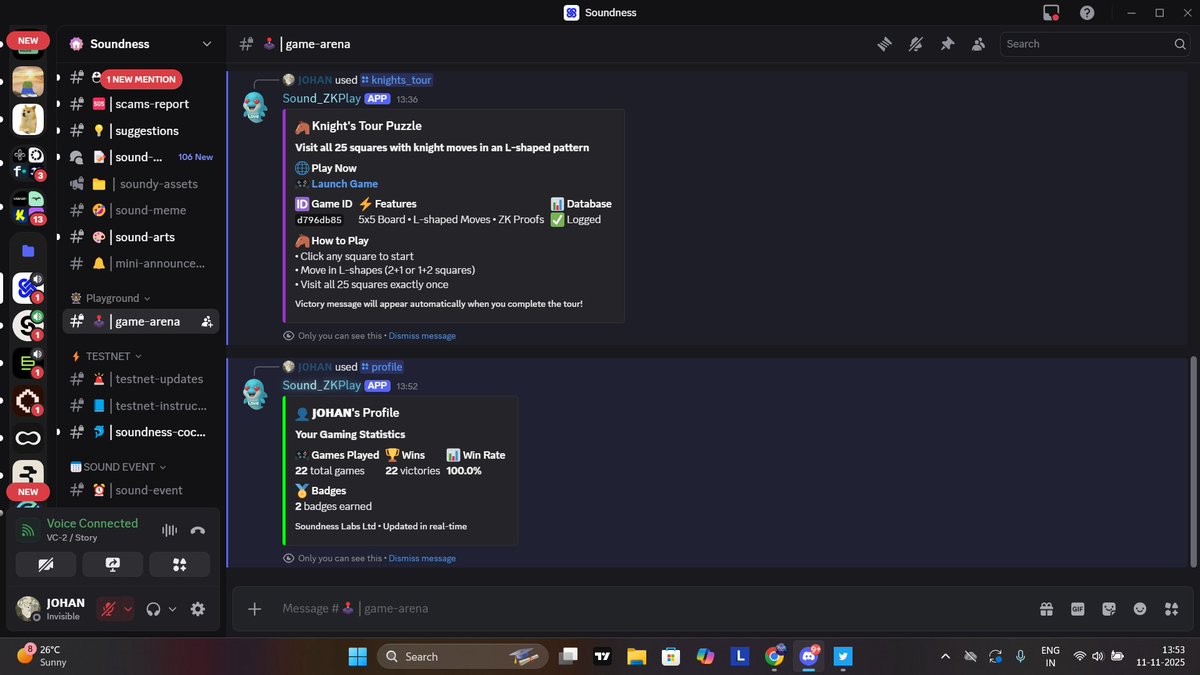Image resolution: width=1200 pixels, height=675 pixels.
Task: Open pinned messages
Action: coord(947,44)
